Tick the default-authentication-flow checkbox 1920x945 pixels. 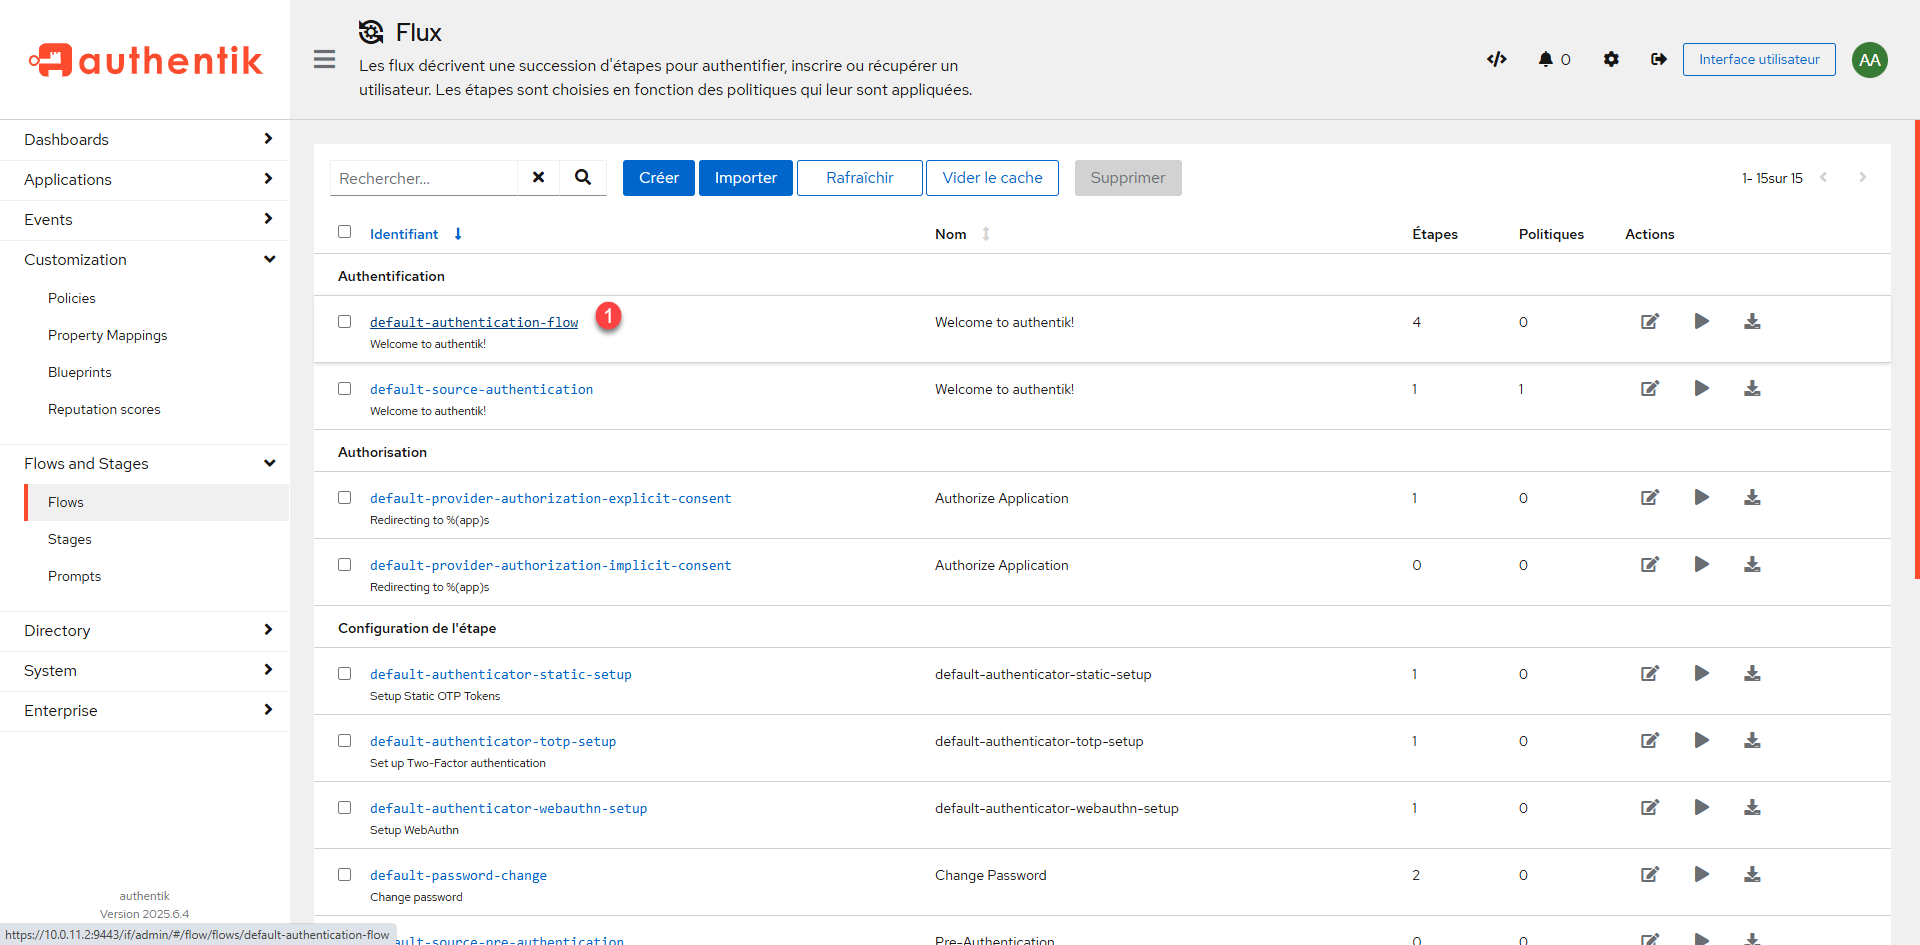pos(345,321)
